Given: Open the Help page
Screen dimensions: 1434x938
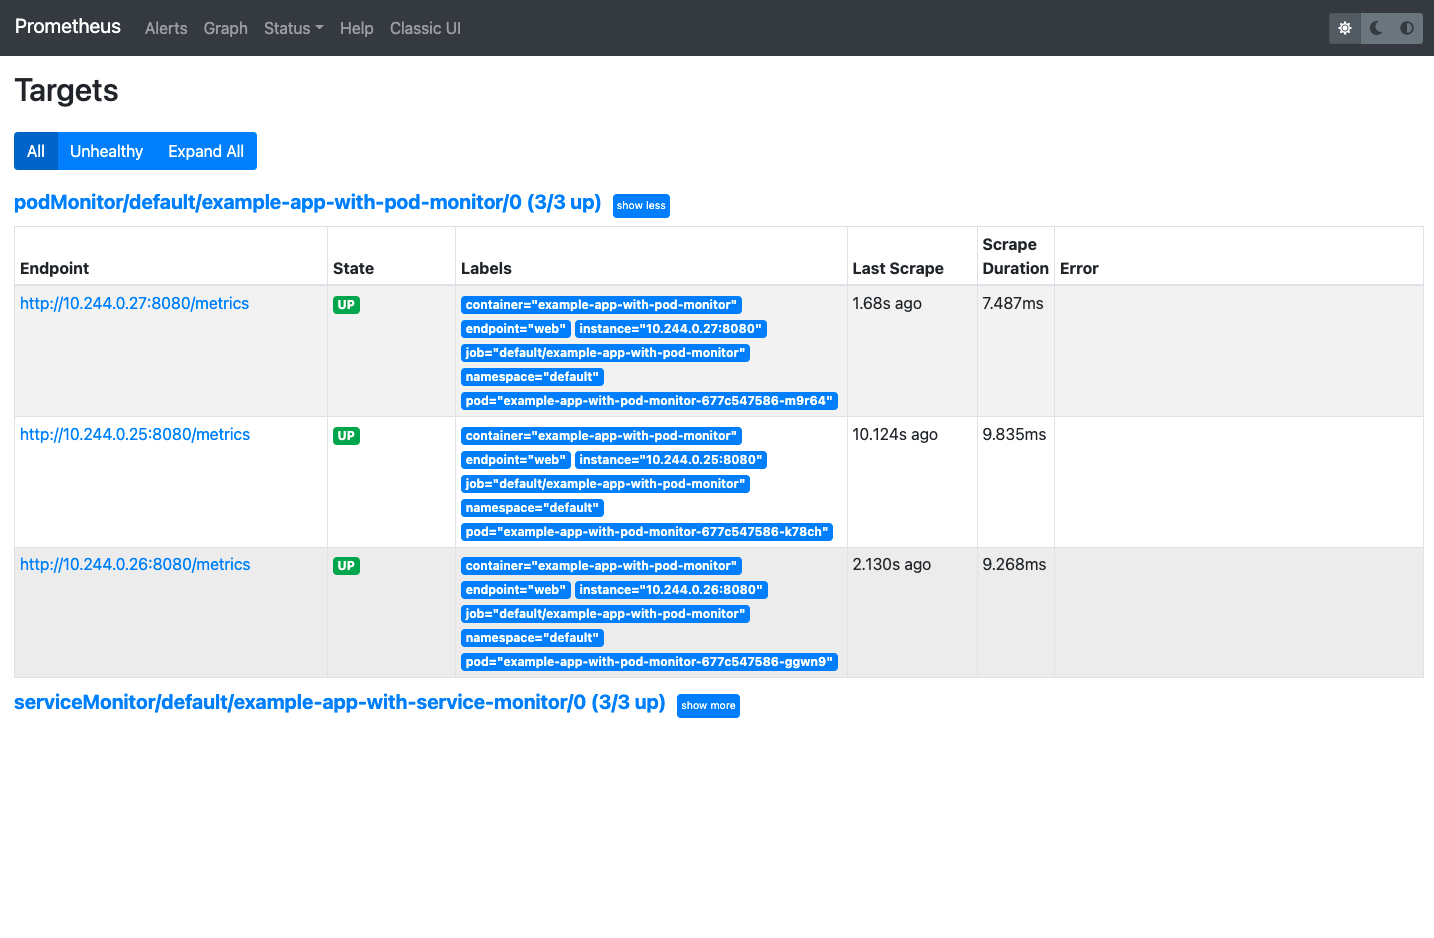Looking at the screenshot, I should (357, 28).
